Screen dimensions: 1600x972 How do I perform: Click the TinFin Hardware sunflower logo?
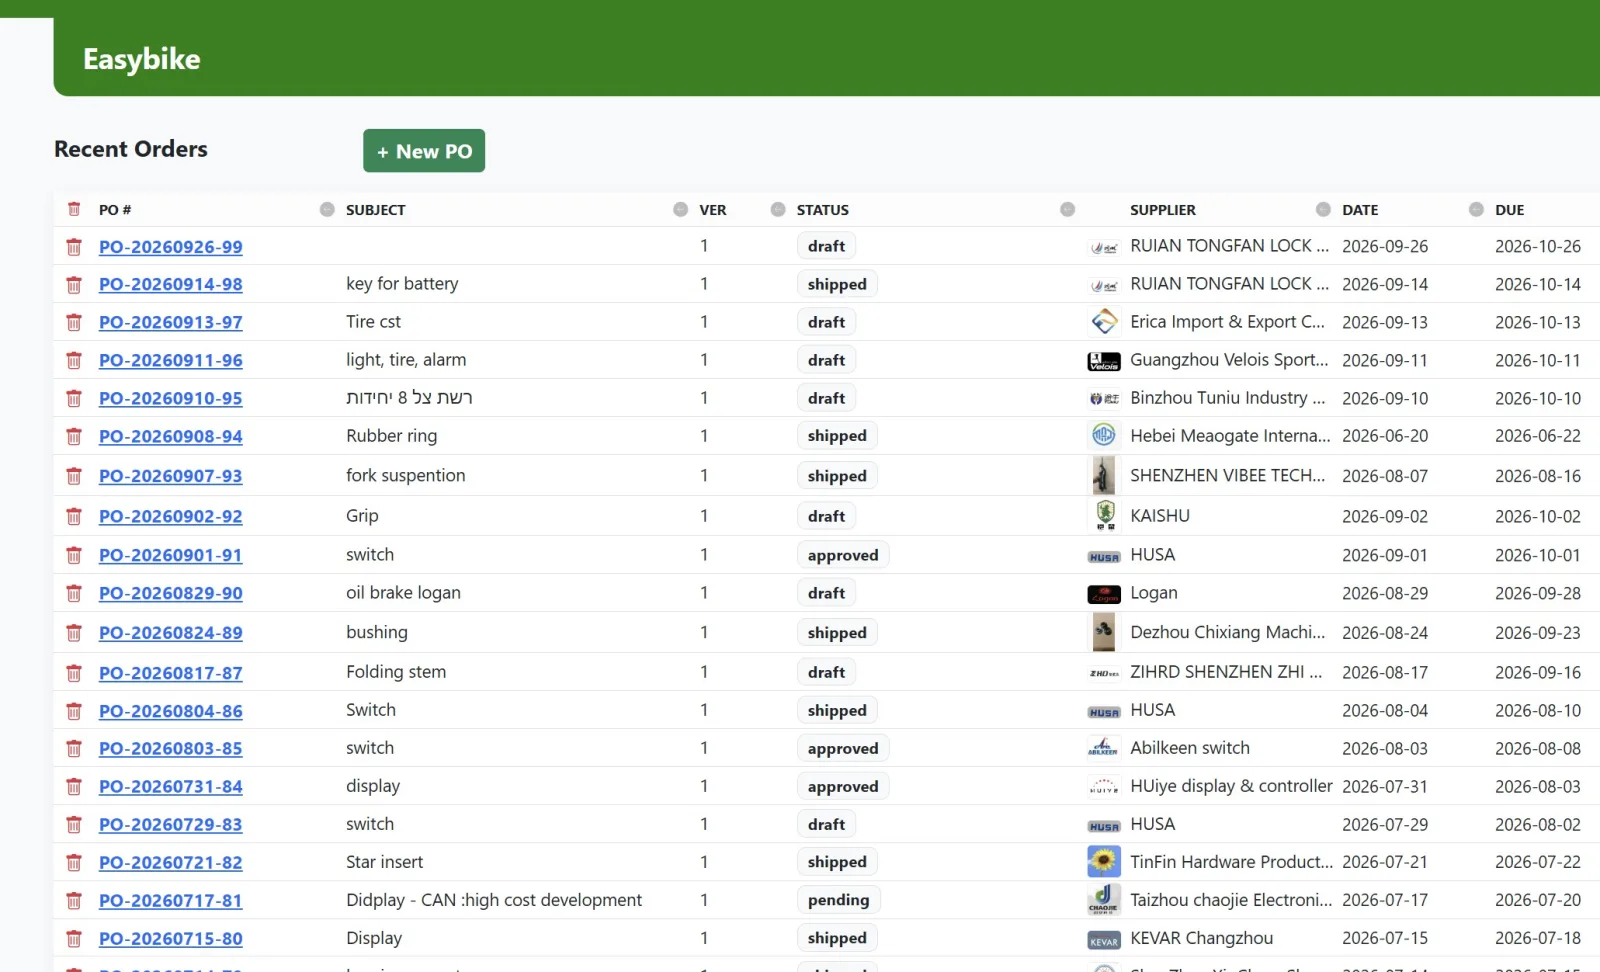click(x=1104, y=861)
